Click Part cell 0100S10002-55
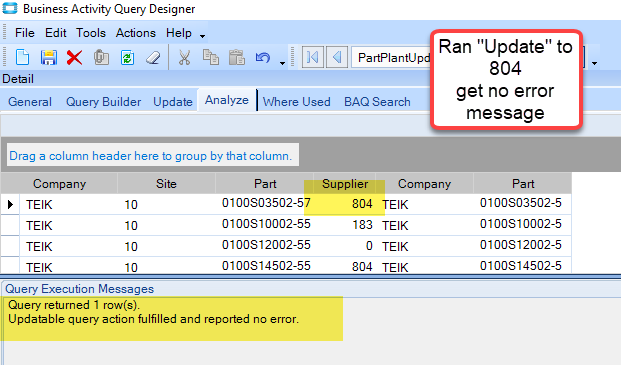Screen dimensions: 621x365 pyautogui.click(x=265, y=225)
